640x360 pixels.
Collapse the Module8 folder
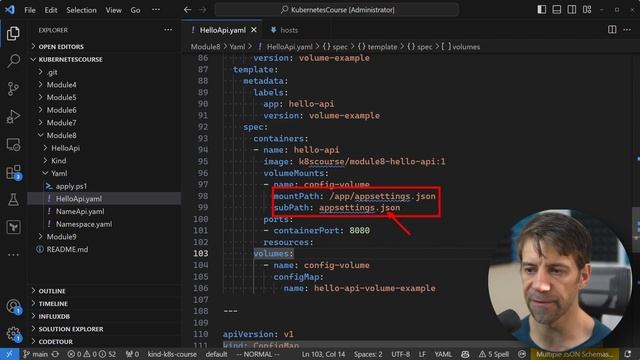[104, 135]
